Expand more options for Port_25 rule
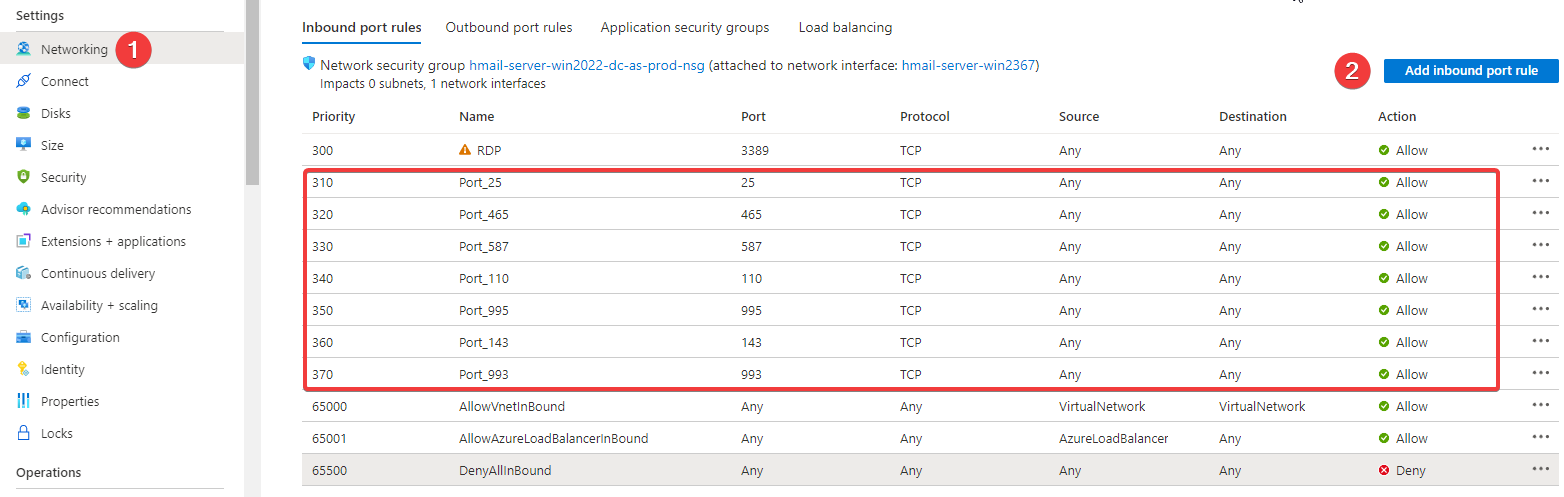The height and width of the screenshot is (497, 1564). click(x=1540, y=182)
